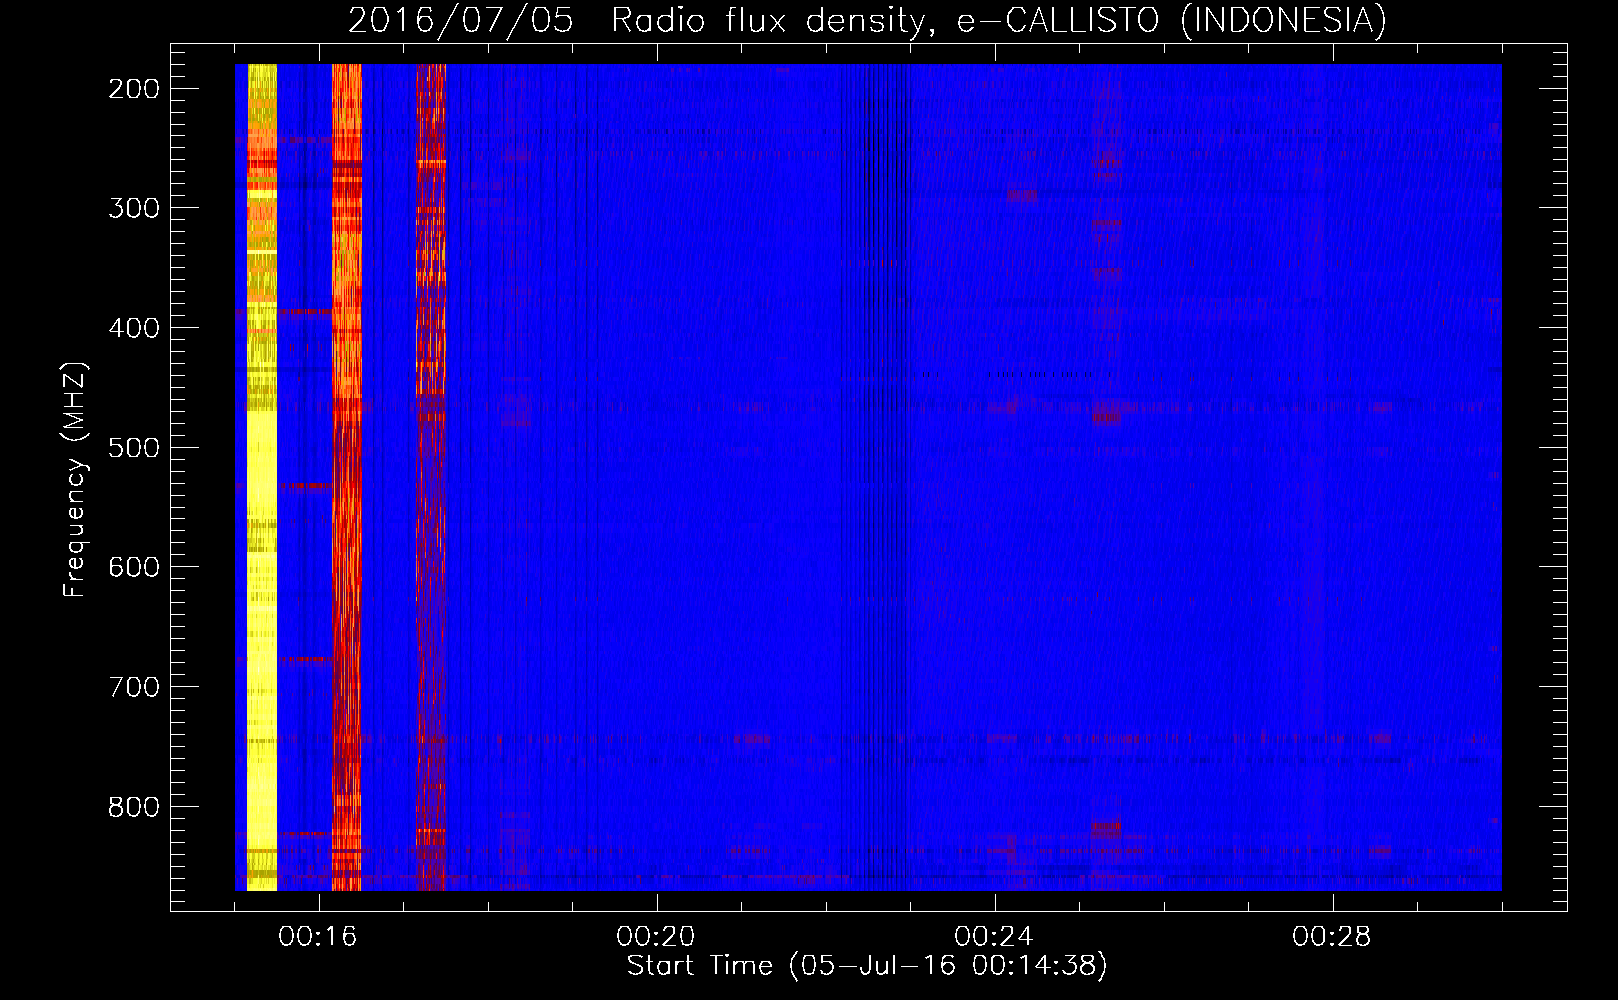
Task: Click the "Frequency (MHZ)" axis label
Action: point(75,480)
